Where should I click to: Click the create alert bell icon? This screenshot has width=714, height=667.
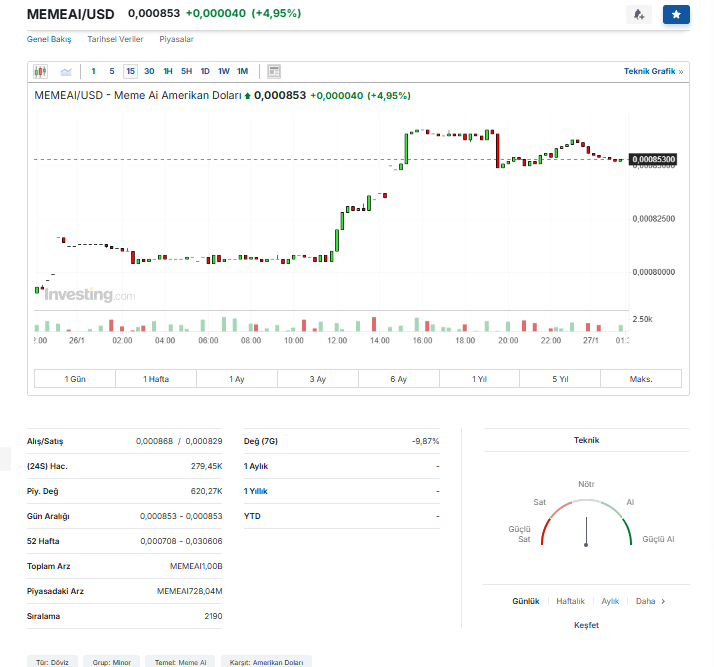[639, 15]
